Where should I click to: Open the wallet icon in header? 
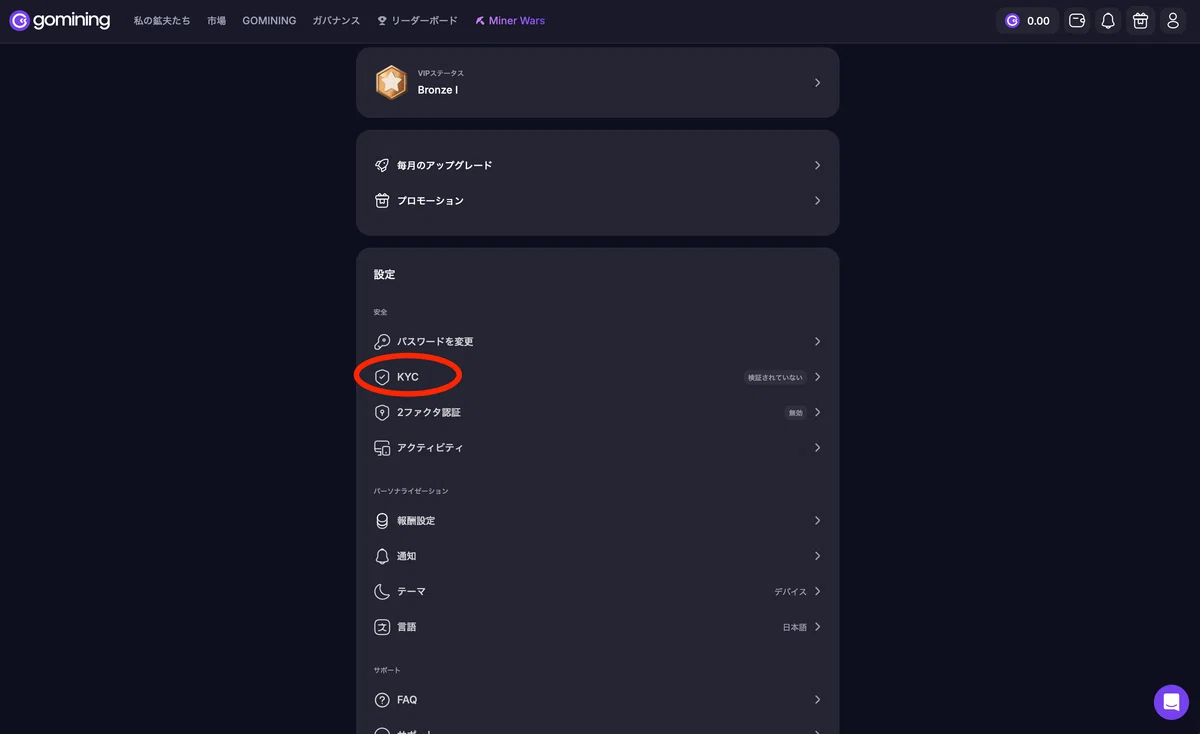(x=1077, y=20)
